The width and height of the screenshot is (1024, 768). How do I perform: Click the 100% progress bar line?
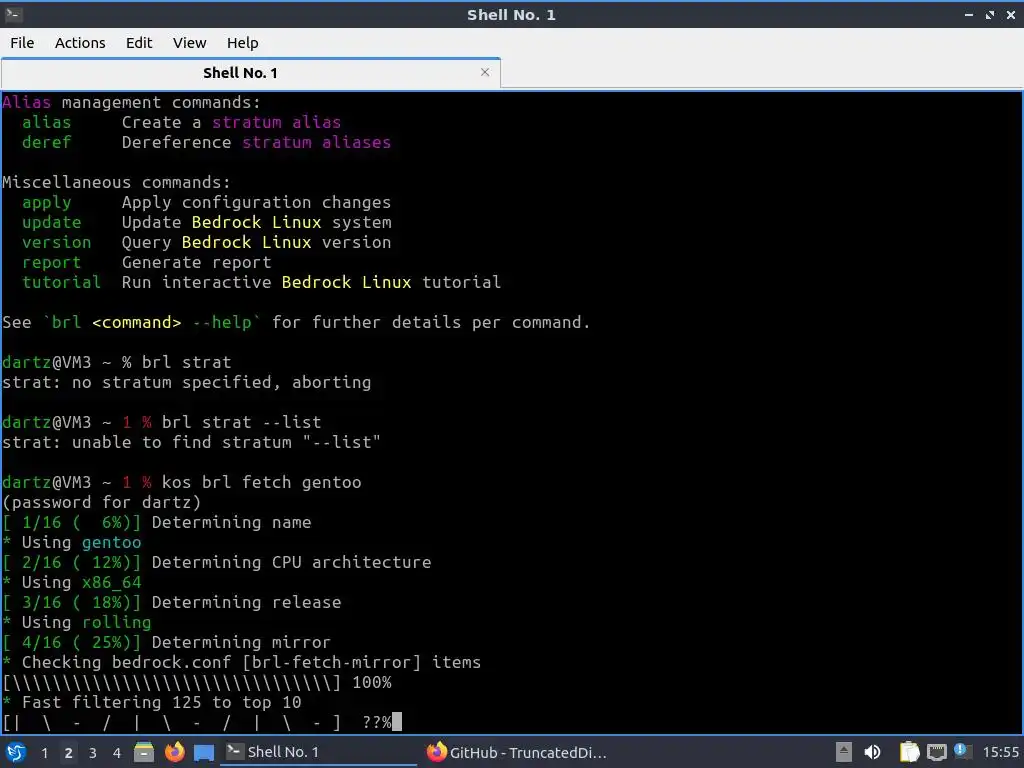pos(197,683)
